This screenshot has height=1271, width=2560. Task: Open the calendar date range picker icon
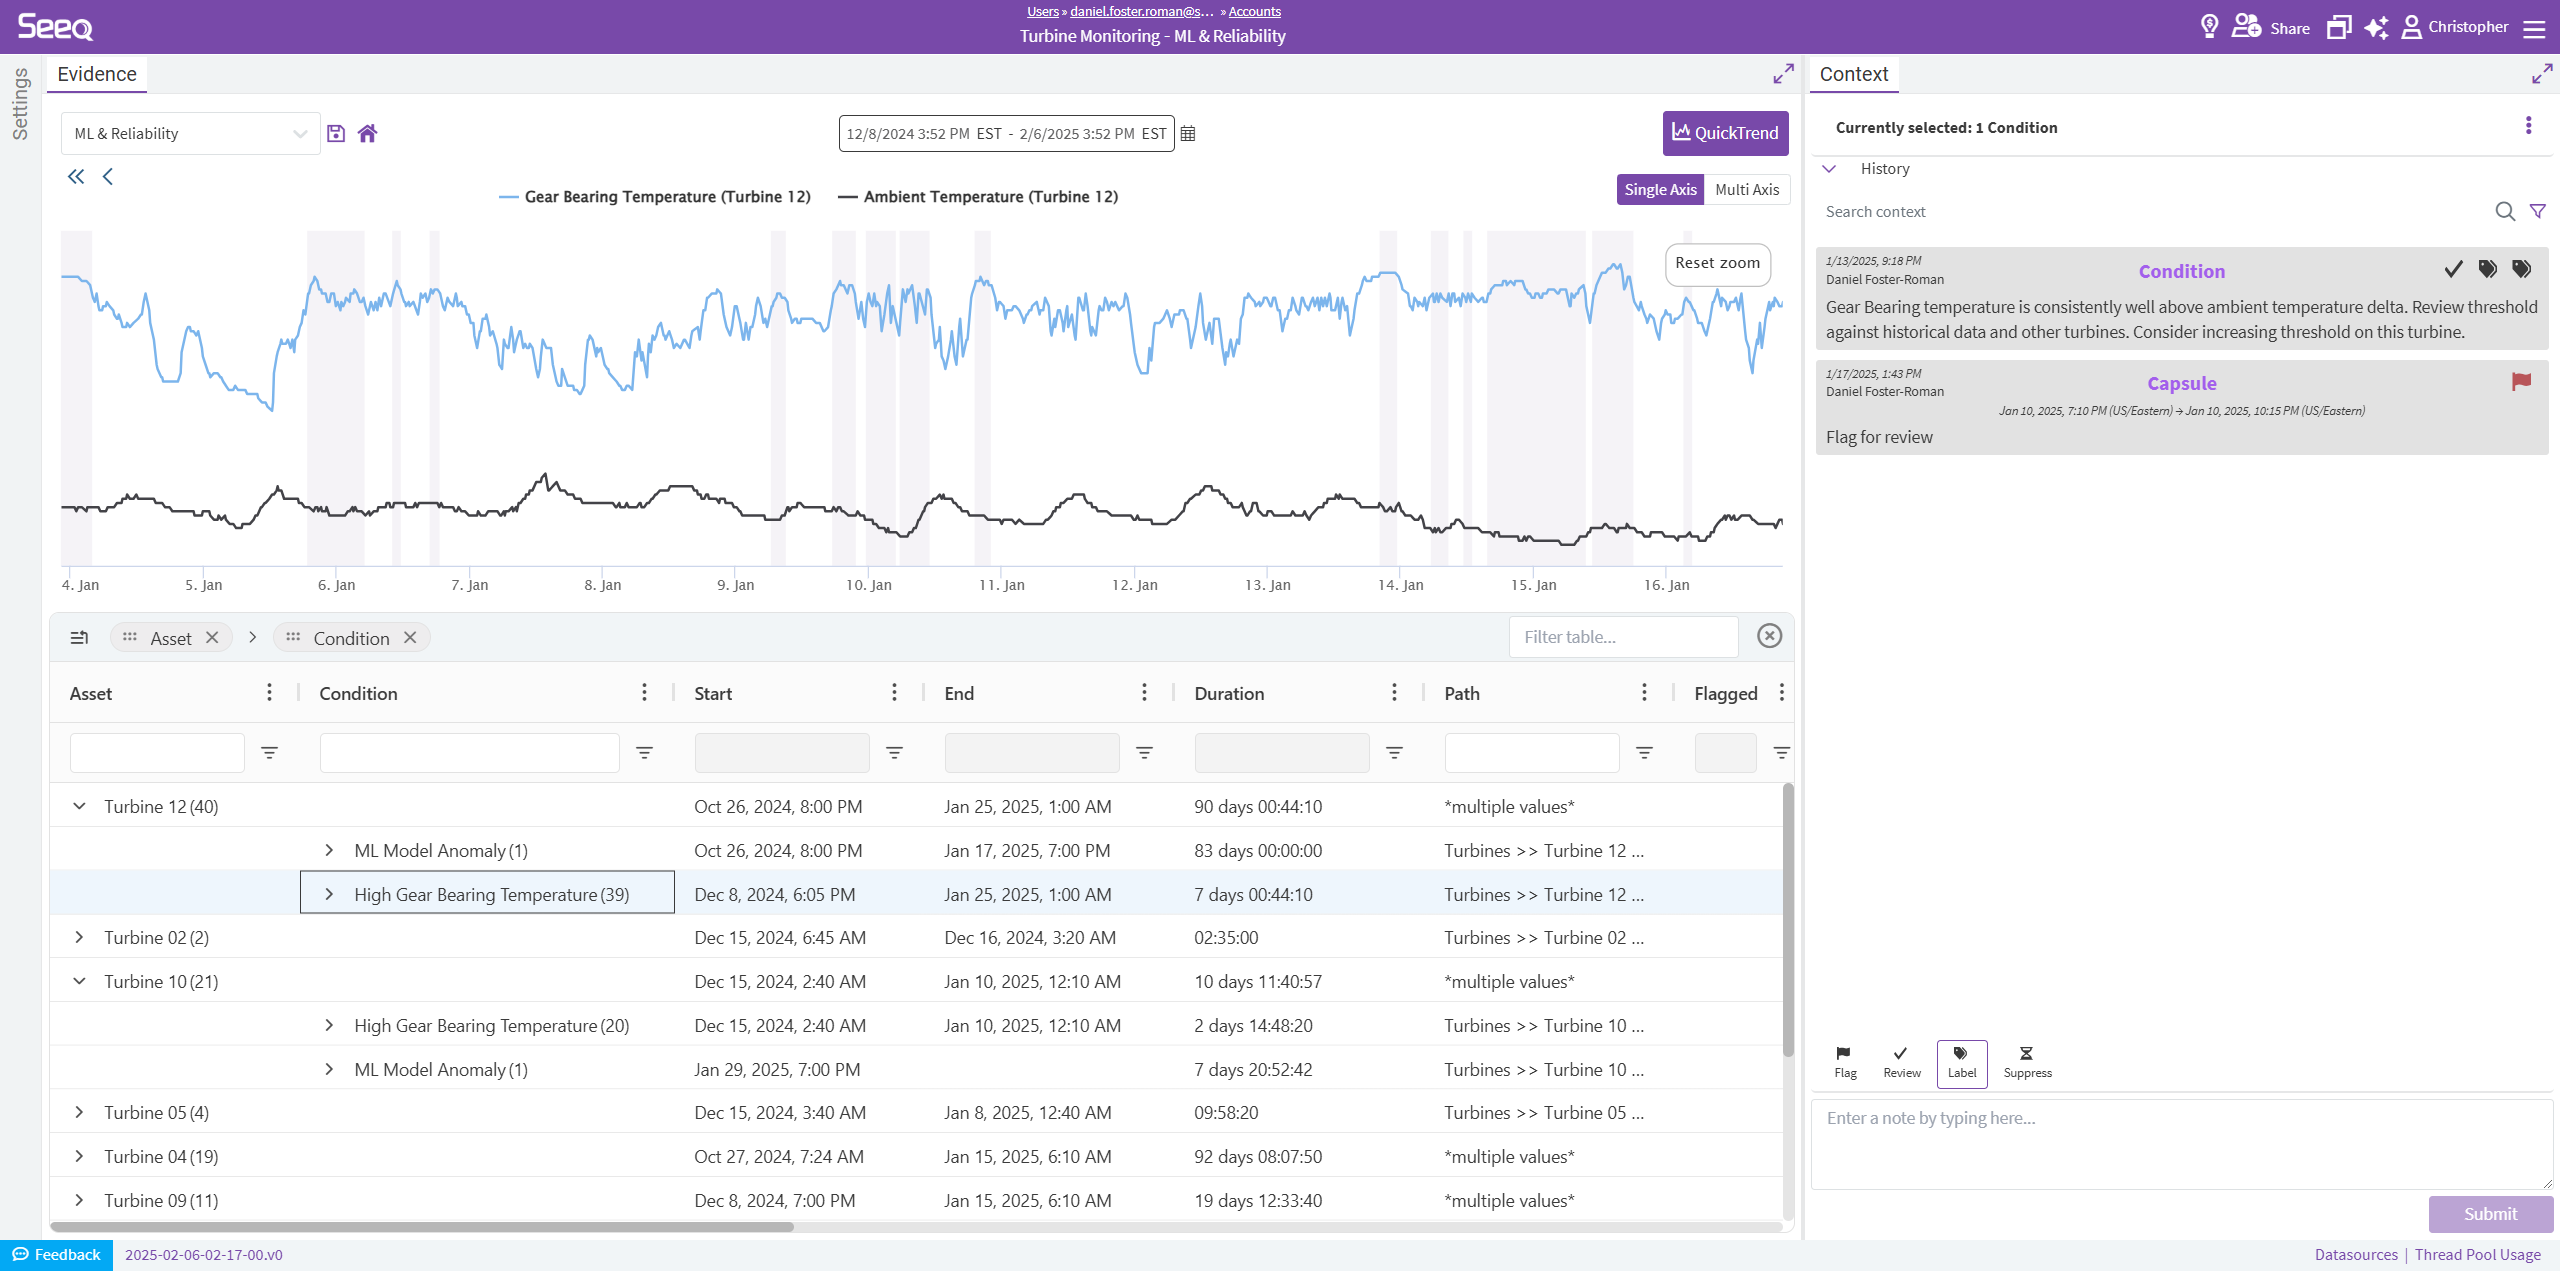coord(1188,133)
